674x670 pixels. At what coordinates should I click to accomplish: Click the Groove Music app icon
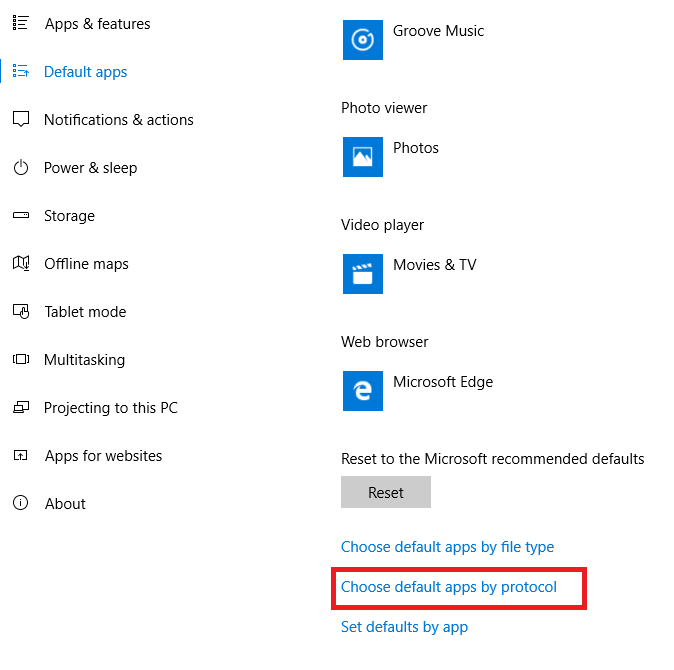click(363, 40)
